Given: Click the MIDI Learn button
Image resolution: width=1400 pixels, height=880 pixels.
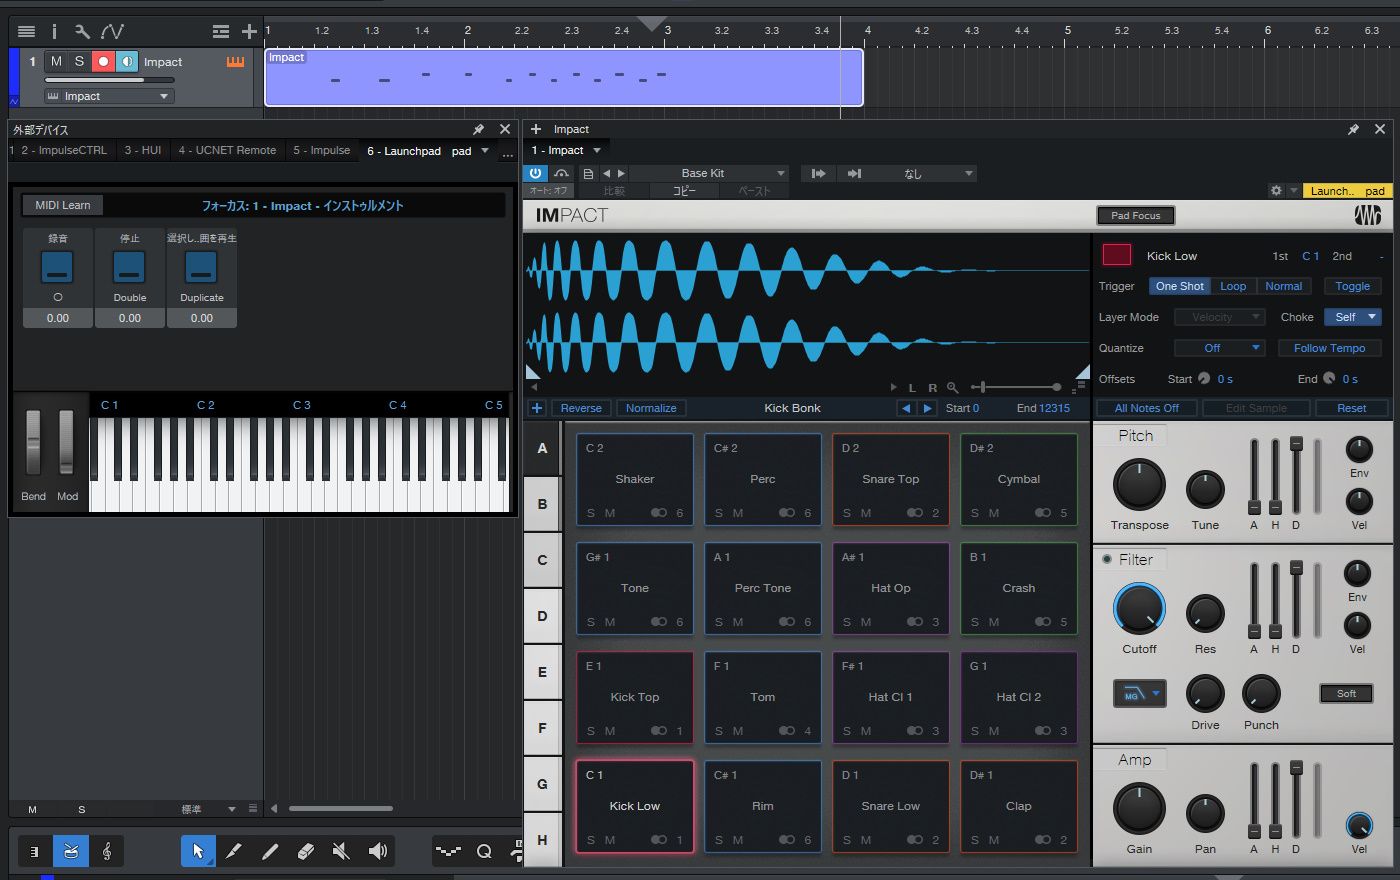Looking at the screenshot, I should [63, 205].
